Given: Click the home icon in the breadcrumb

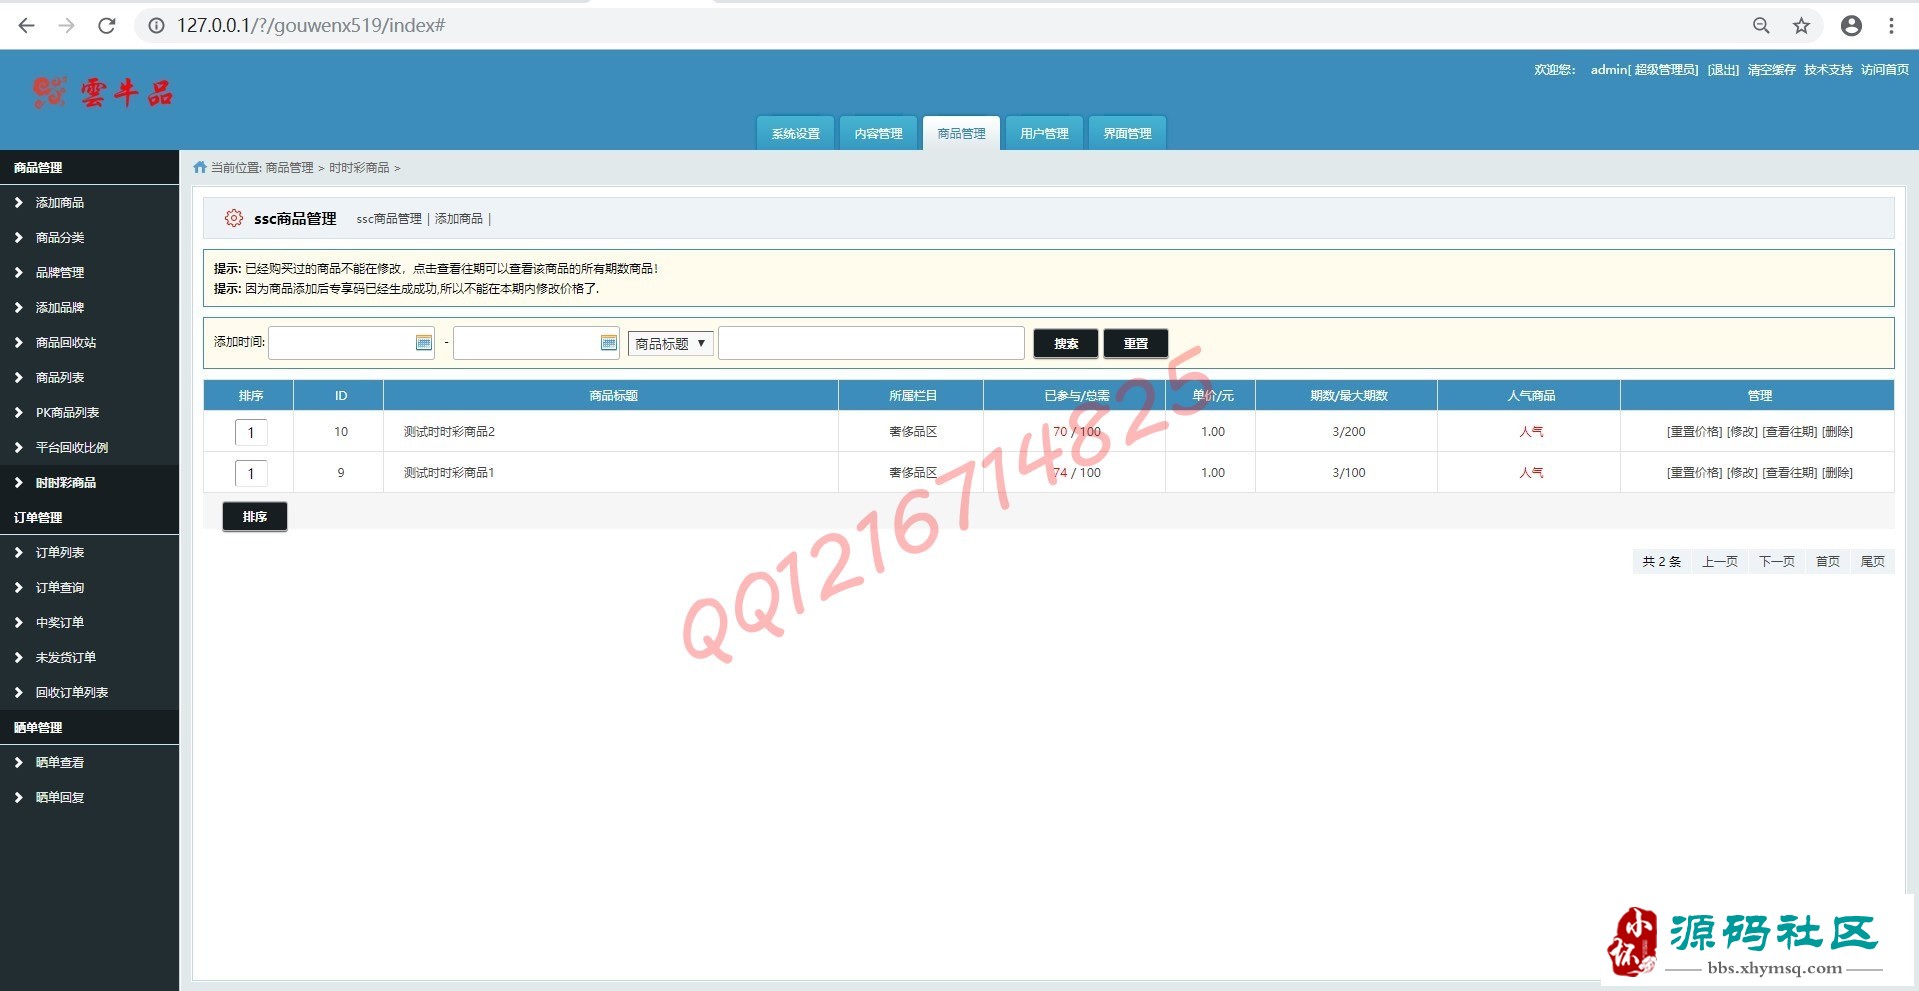Looking at the screenshot, I should 200,167.
